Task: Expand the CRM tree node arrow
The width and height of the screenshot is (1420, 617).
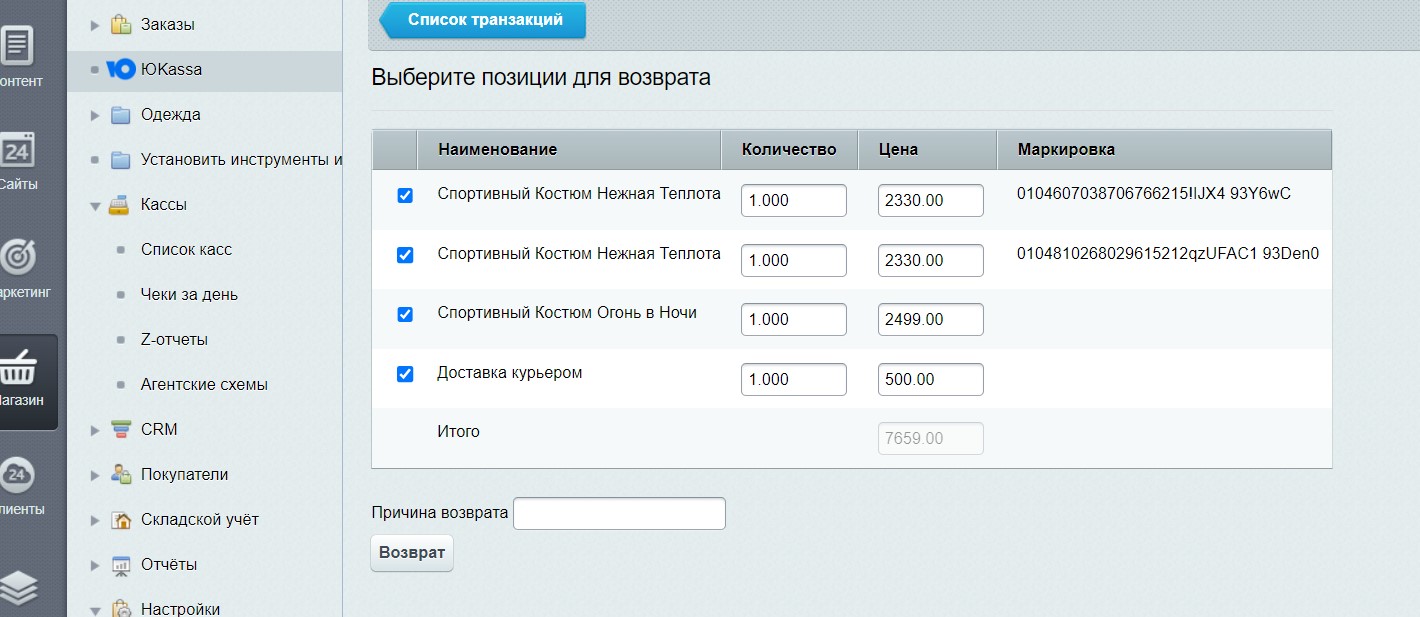Action: (95, 430)
